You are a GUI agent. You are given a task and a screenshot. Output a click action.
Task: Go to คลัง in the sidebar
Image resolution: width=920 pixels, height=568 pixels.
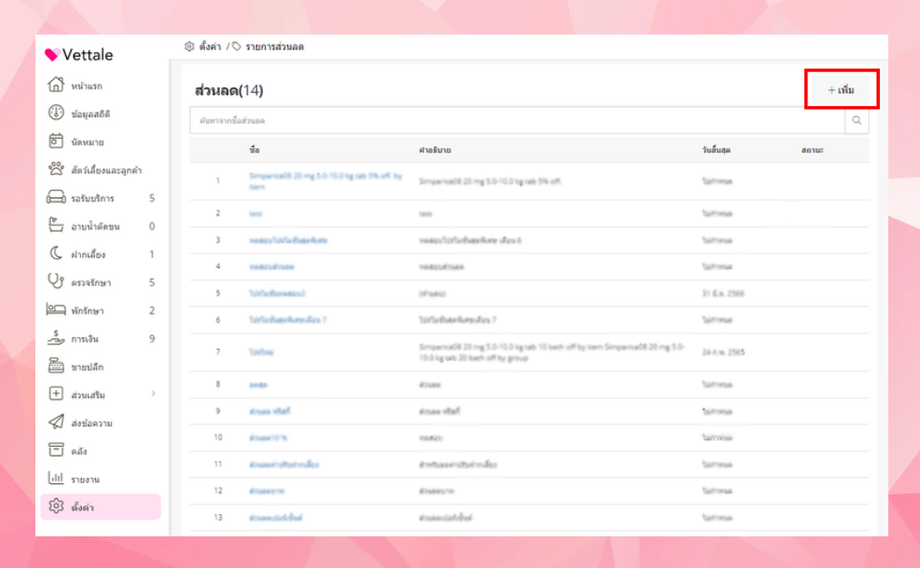79,451
